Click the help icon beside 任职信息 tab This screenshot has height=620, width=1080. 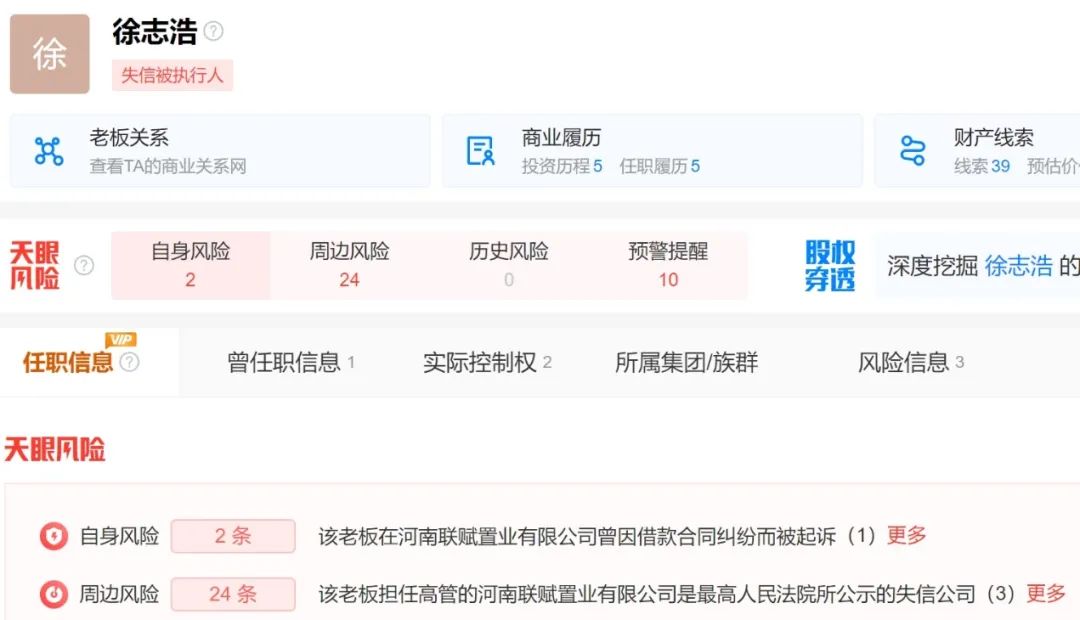[129, 362]
